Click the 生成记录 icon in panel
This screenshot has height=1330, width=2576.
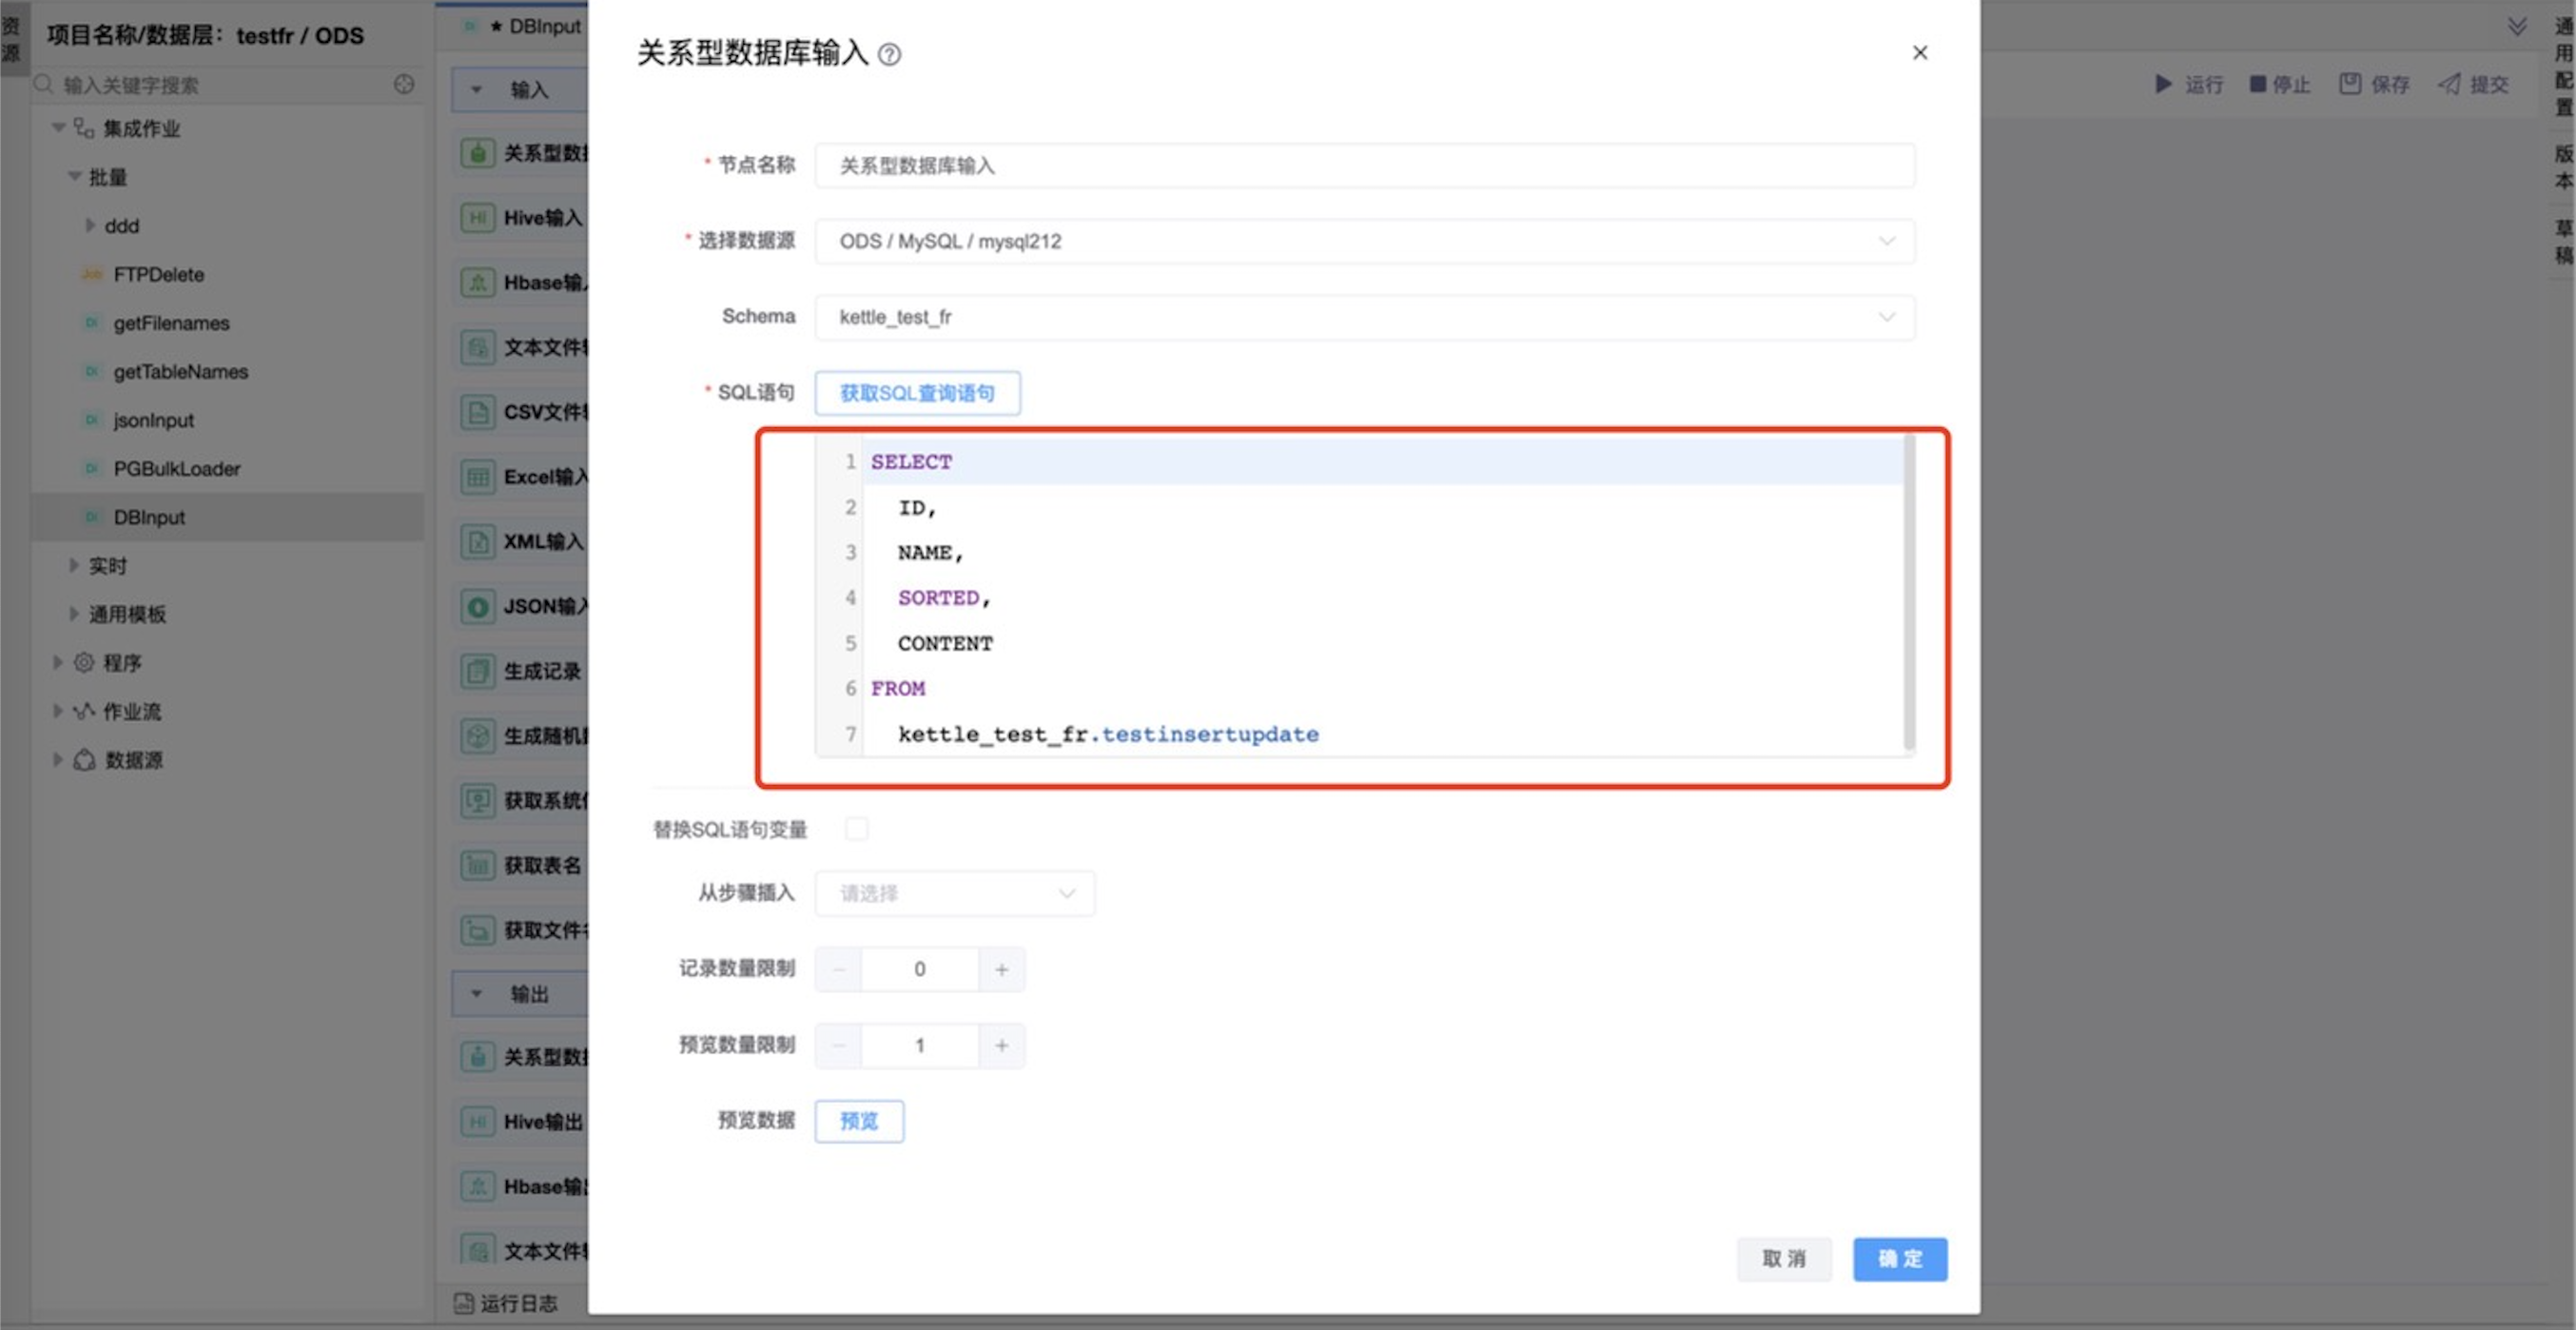[481, 670]
